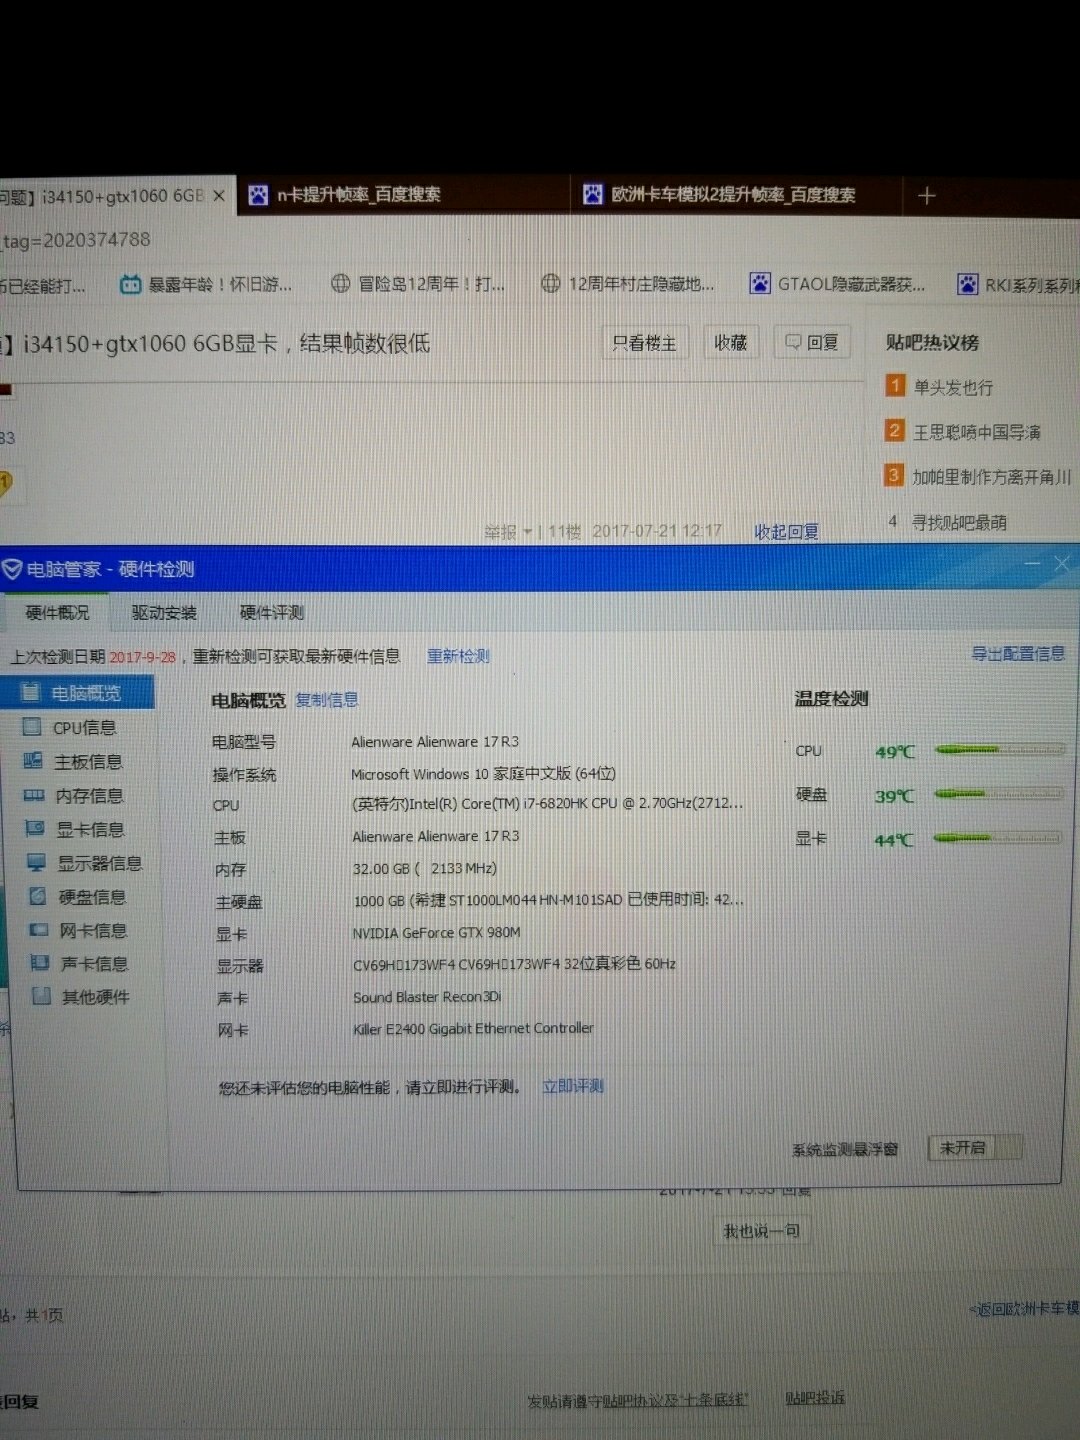This screenshot has width=1080, height=1440.
Task: Click the 主板 value Alienware Alienware 17 R3
Action: pyautogui.click(x=436, y=836)
